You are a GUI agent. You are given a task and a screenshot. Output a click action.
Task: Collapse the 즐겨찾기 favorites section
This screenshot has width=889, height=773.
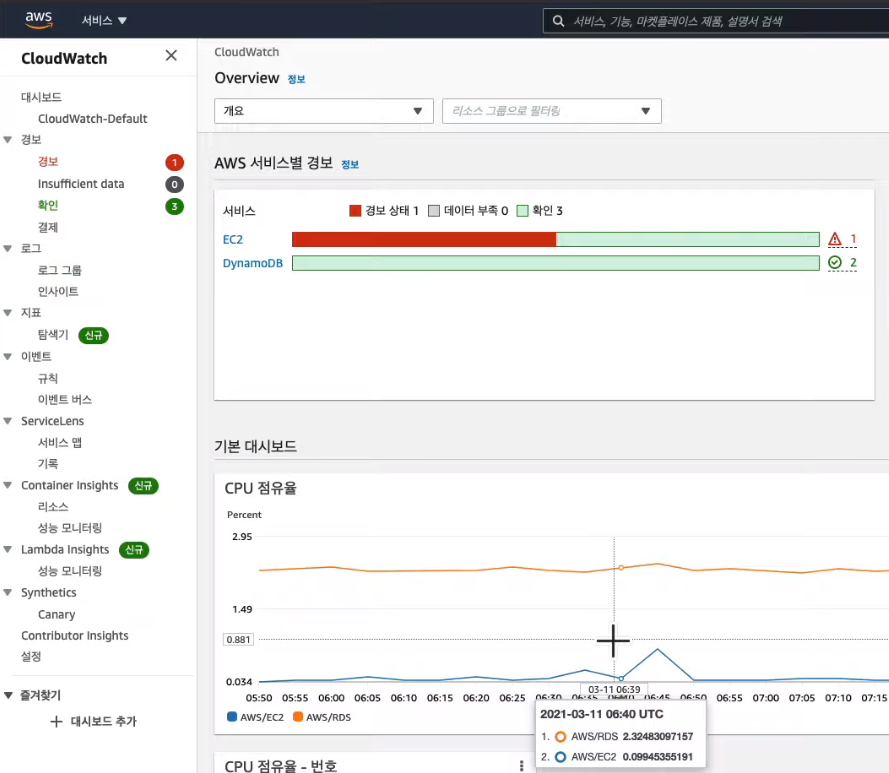tap(8, 695)
